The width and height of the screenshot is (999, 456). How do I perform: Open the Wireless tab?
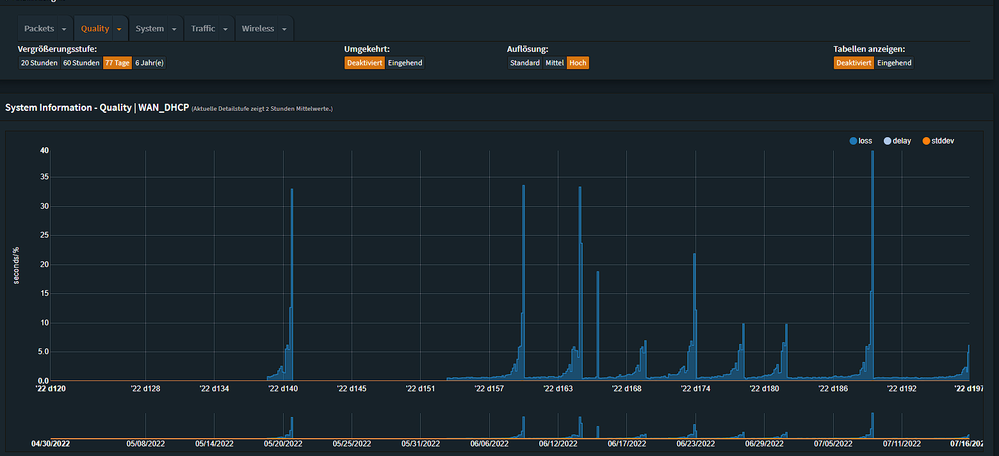coord(257,29)
